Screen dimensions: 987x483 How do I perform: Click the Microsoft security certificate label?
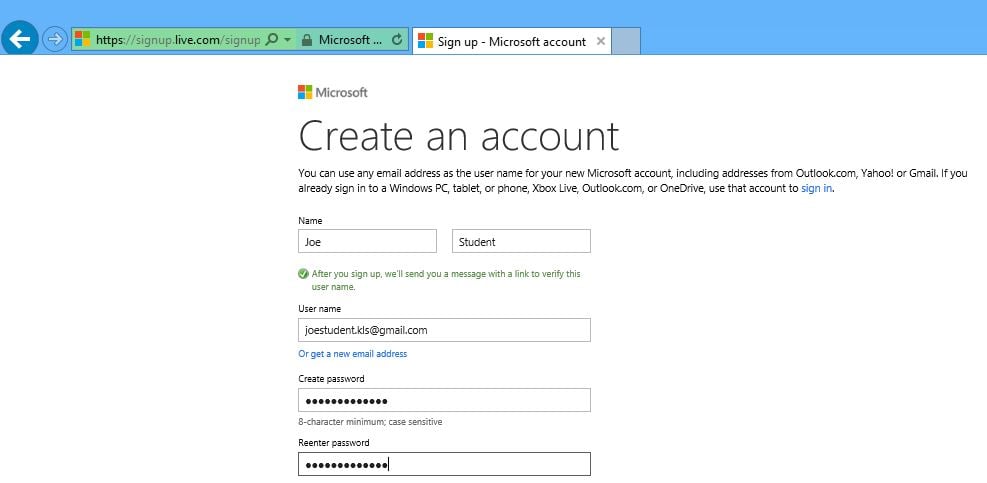[350, 40]
